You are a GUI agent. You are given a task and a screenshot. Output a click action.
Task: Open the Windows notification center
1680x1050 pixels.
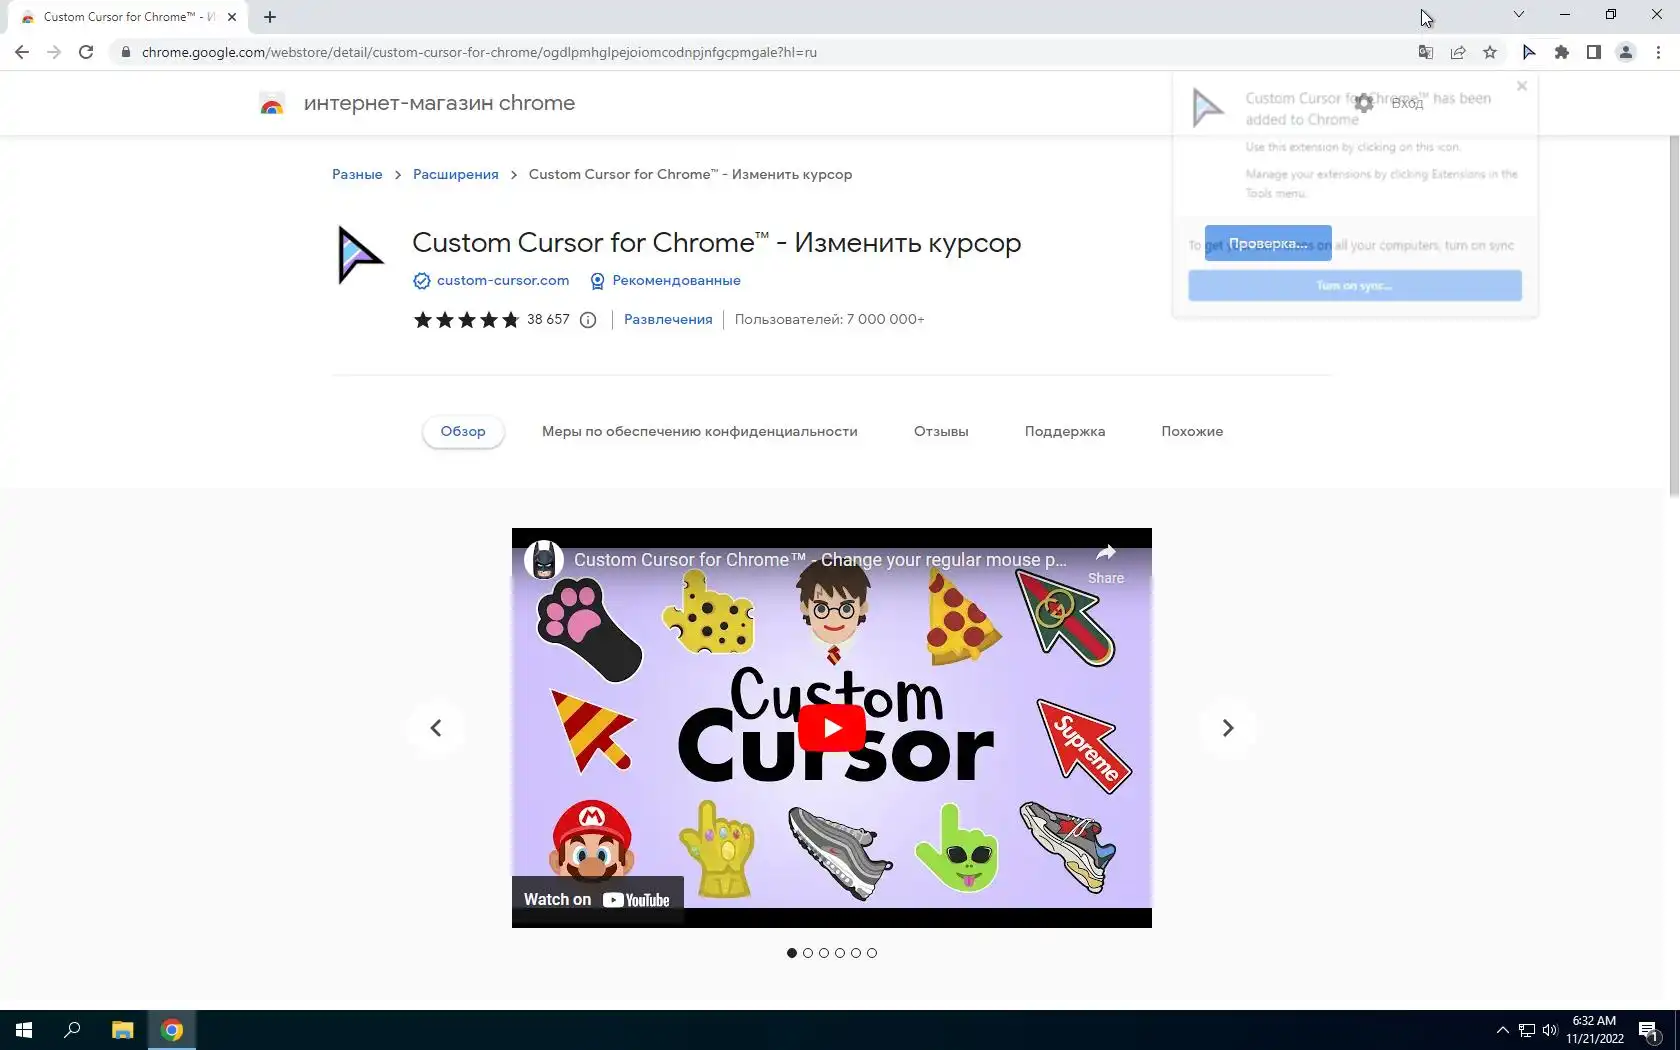[x=1649, y=1031]
